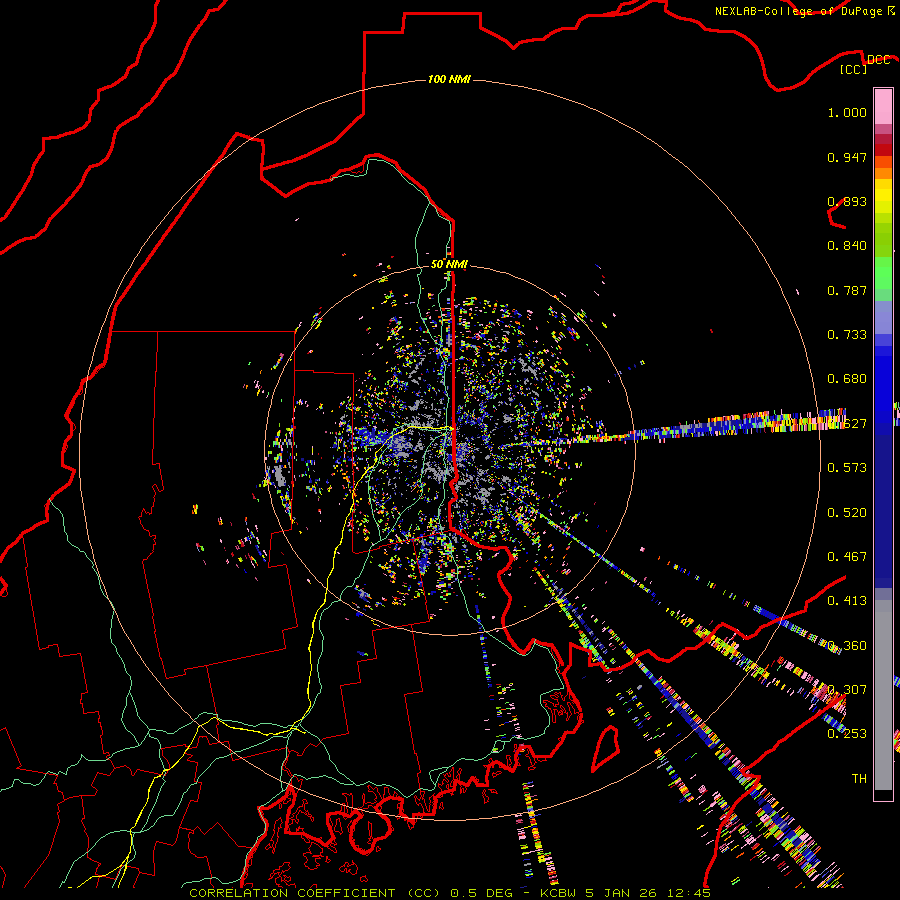Pick the dark red segment of the color bar
The height and width of the screenshot is (900, 900).
click(x=883, y=149)
